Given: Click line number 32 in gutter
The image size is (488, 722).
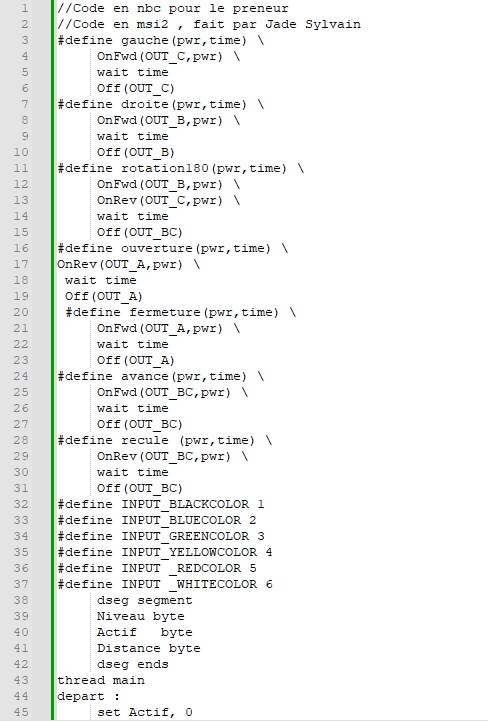Looking at the screenshot, I should point(20,504).
